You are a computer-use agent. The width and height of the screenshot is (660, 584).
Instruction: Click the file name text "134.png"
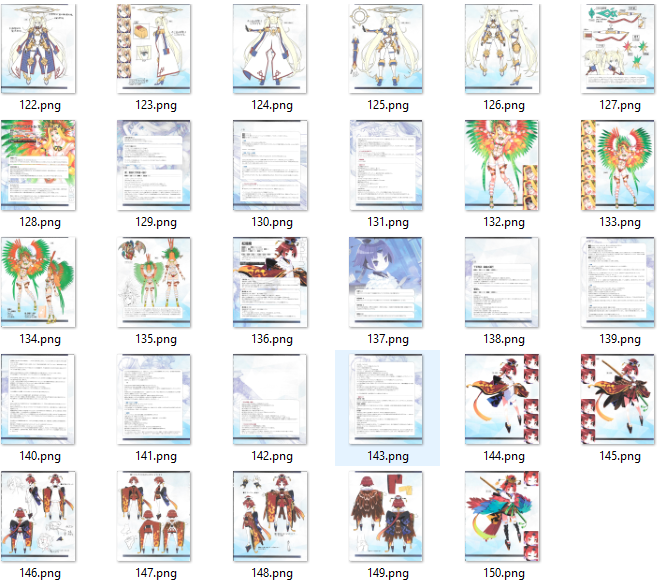click(40, 339)
